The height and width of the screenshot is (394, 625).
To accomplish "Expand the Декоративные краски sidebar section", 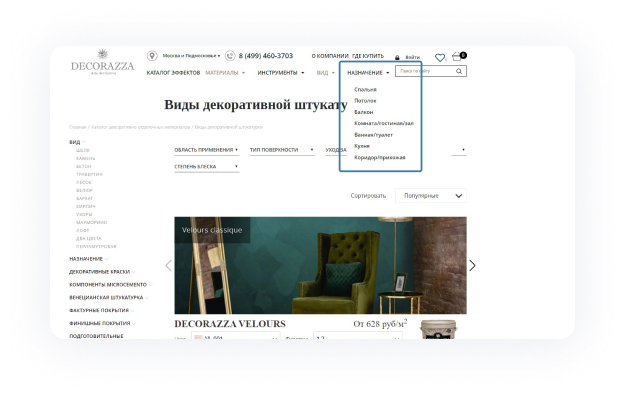I will click(102, 272).
